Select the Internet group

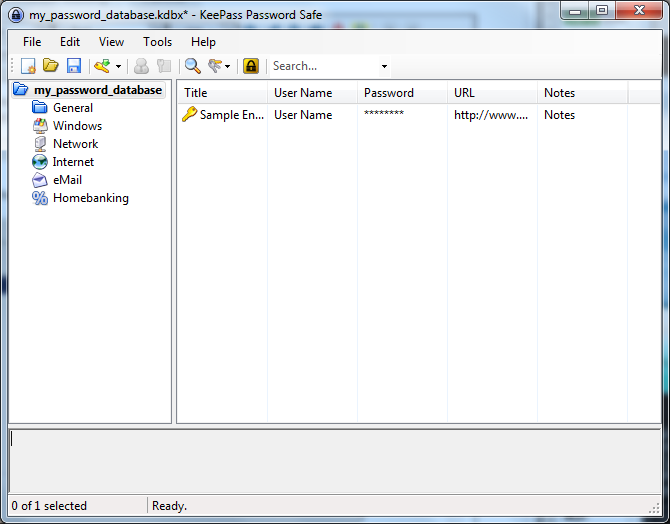73,162
